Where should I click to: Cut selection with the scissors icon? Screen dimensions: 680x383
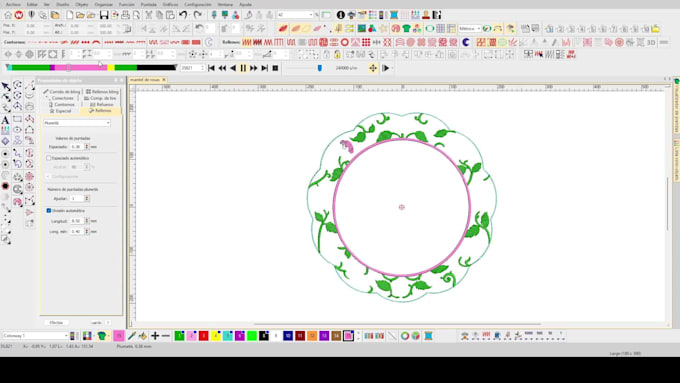pyautogui.click(x=149, y=15)
